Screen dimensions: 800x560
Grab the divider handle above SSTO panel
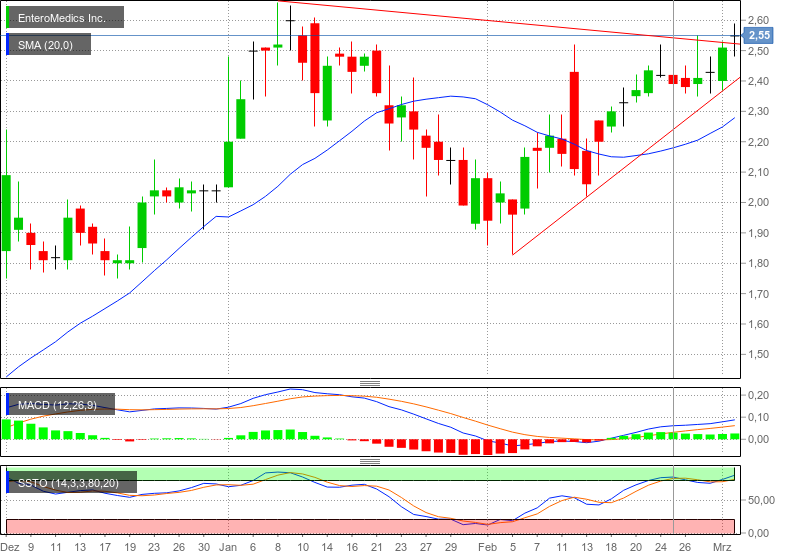pyautogui.click(x=370, y=461)
